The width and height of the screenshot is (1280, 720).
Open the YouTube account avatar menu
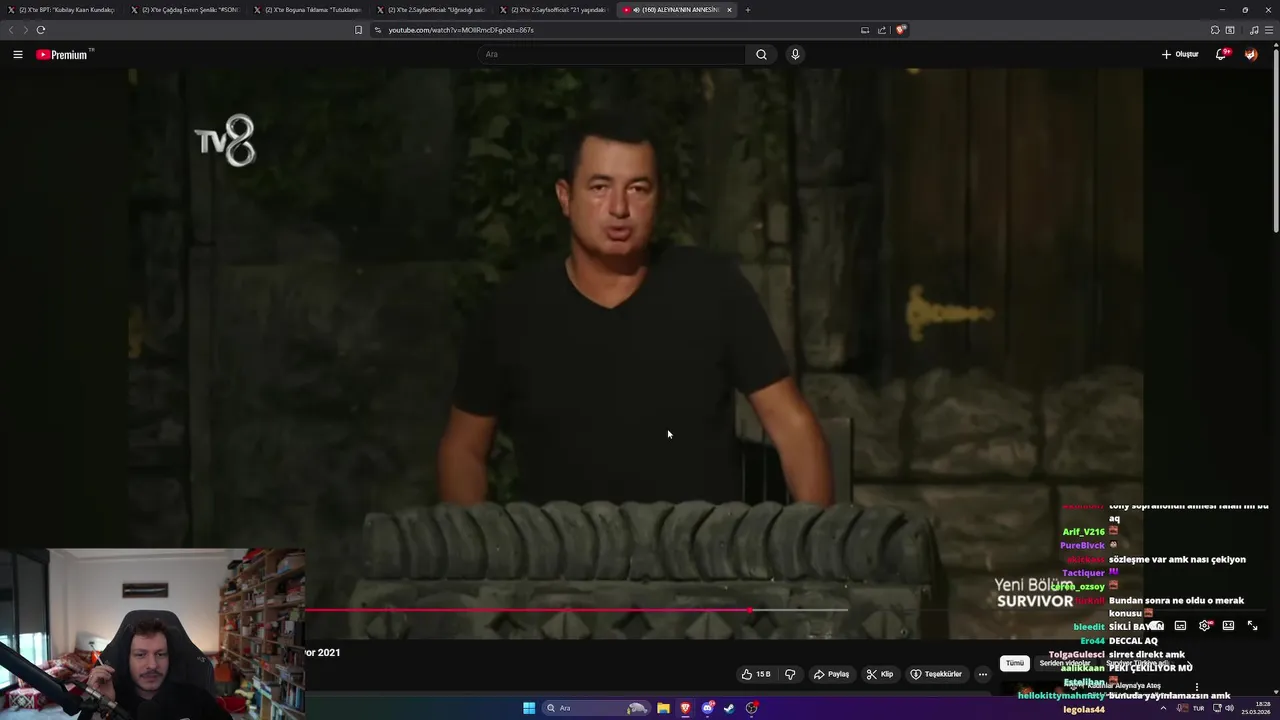pos(1251,54)
